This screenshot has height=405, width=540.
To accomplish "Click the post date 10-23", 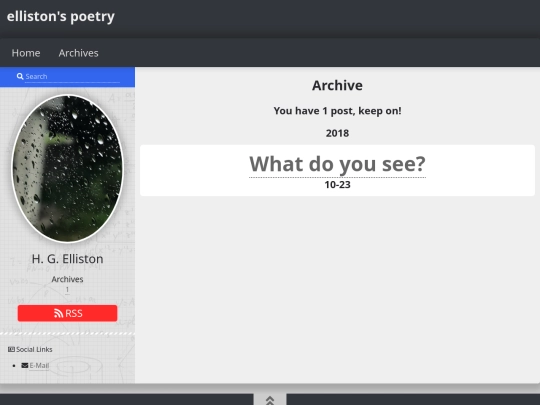I will [x=338, y=185].
